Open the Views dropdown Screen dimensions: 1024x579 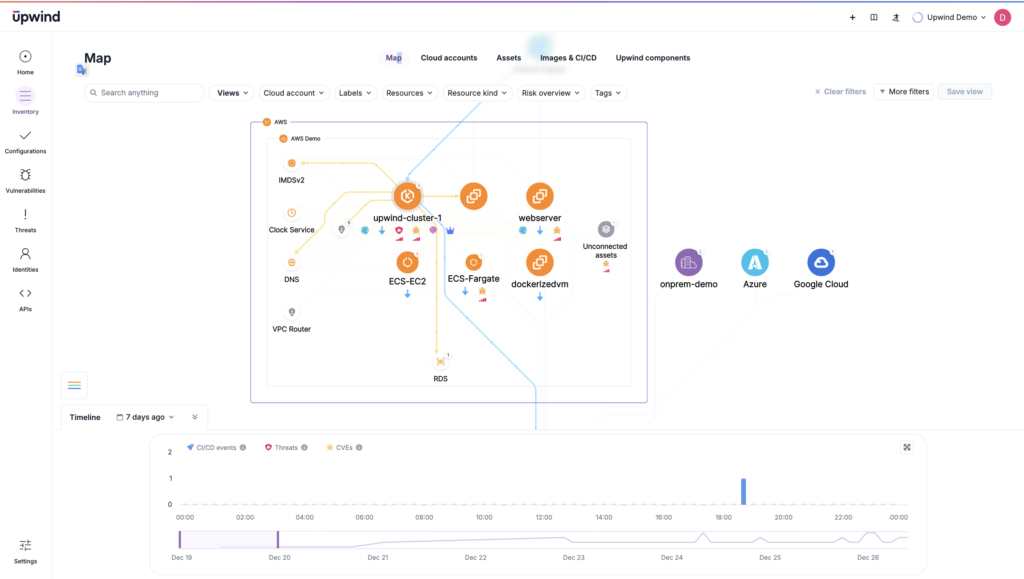tap(232, 93)
